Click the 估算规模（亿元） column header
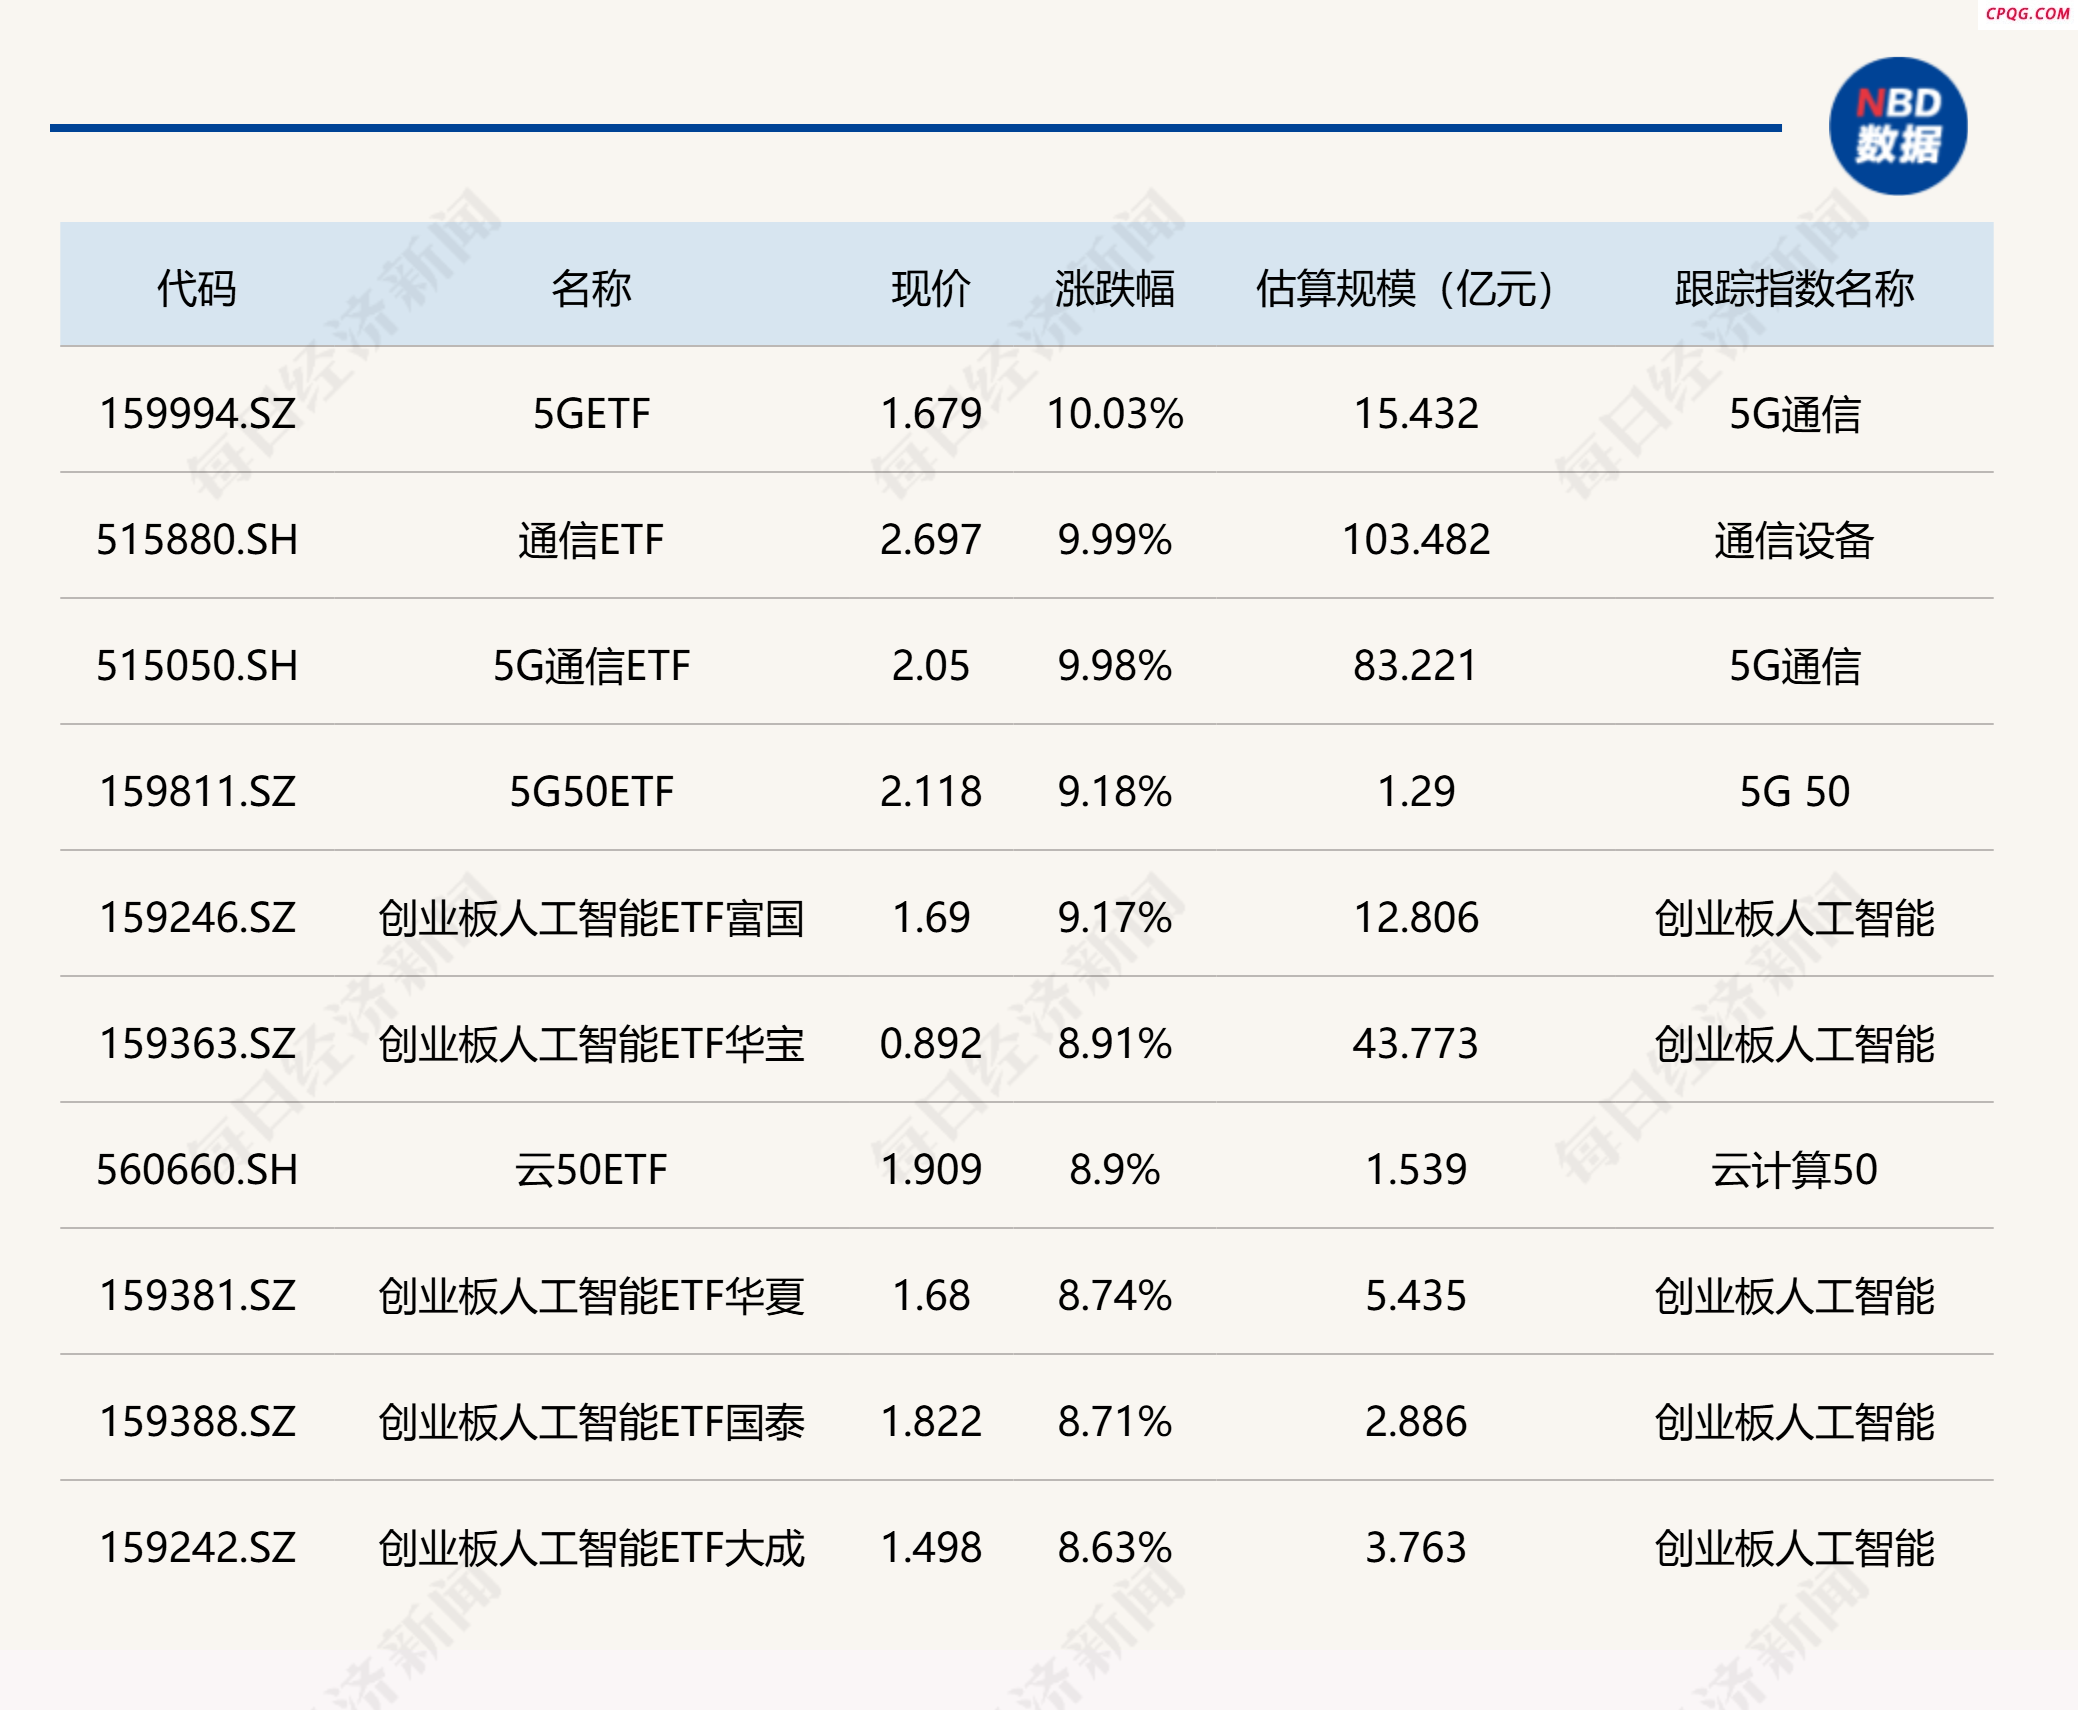This screenshot has width=2078, height=1710. tap(1405, 288)
